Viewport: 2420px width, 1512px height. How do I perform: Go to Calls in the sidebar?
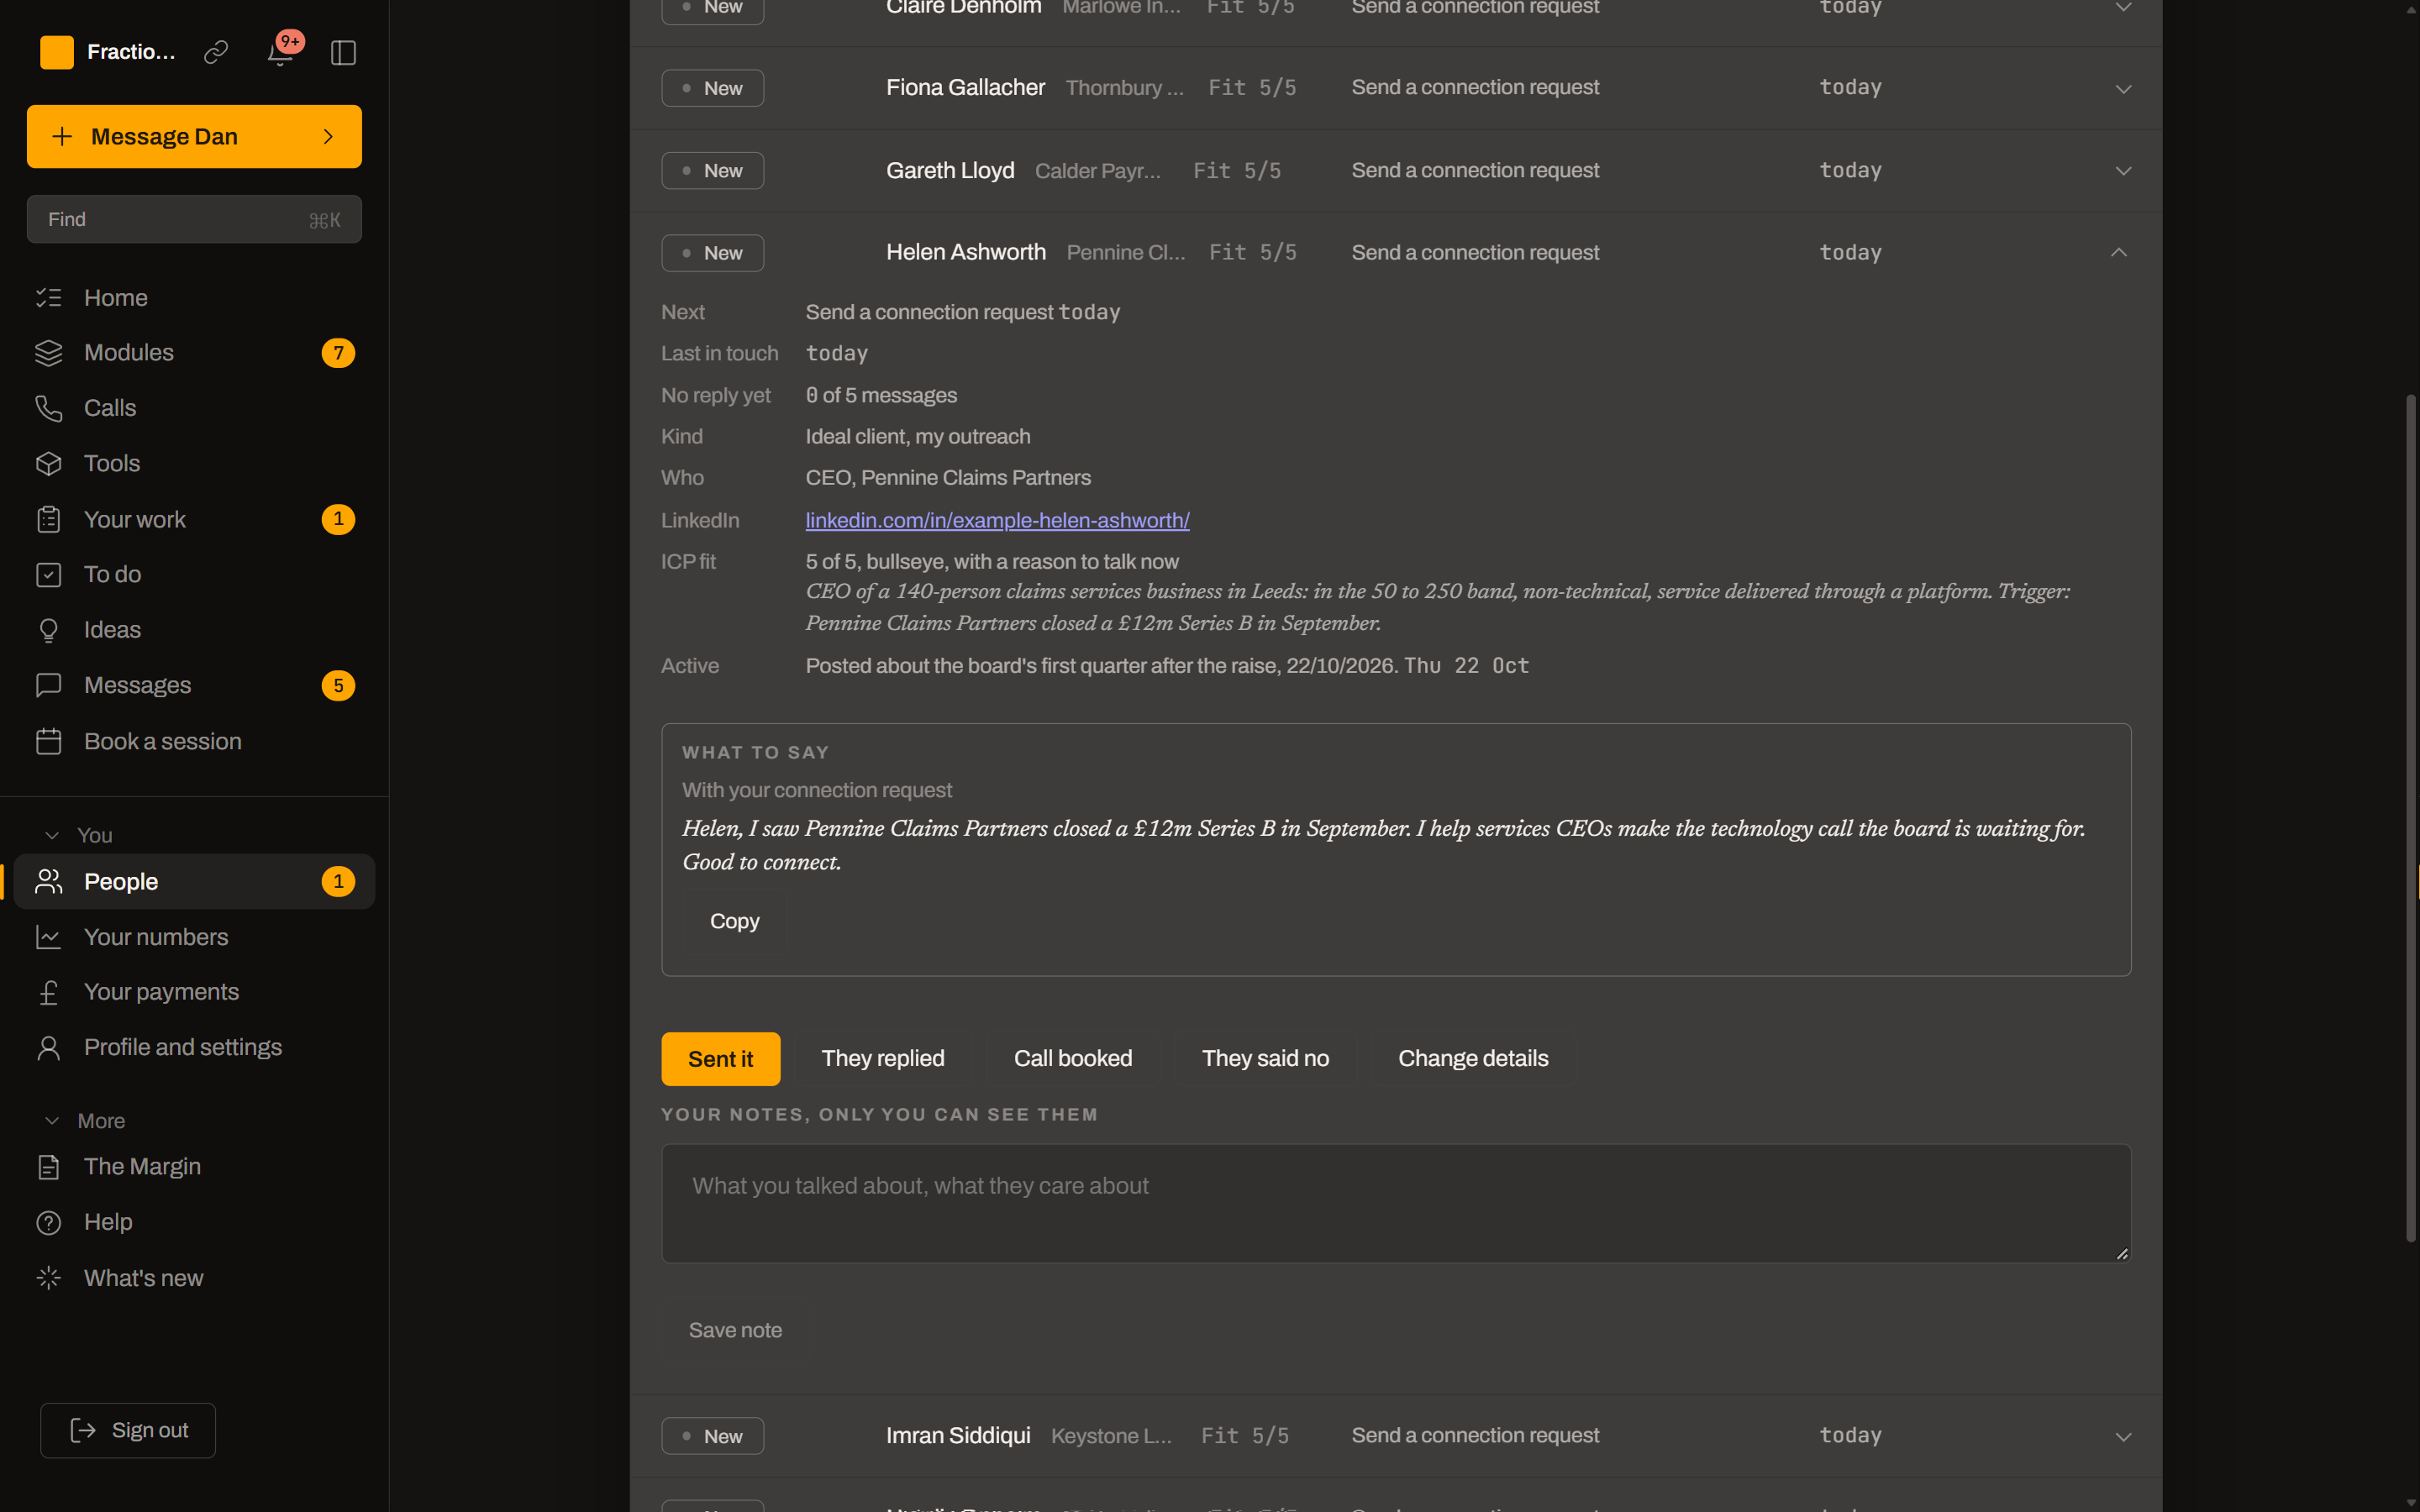pyautogui.click(x=194, y=408)
